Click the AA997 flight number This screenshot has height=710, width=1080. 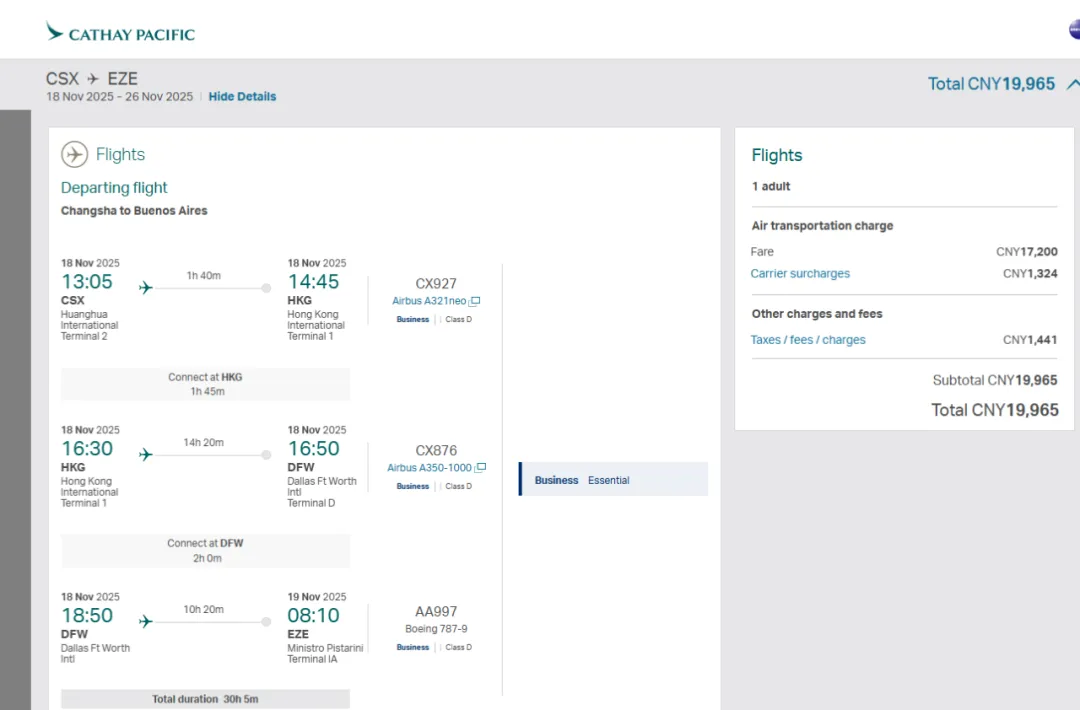[436, 612]
